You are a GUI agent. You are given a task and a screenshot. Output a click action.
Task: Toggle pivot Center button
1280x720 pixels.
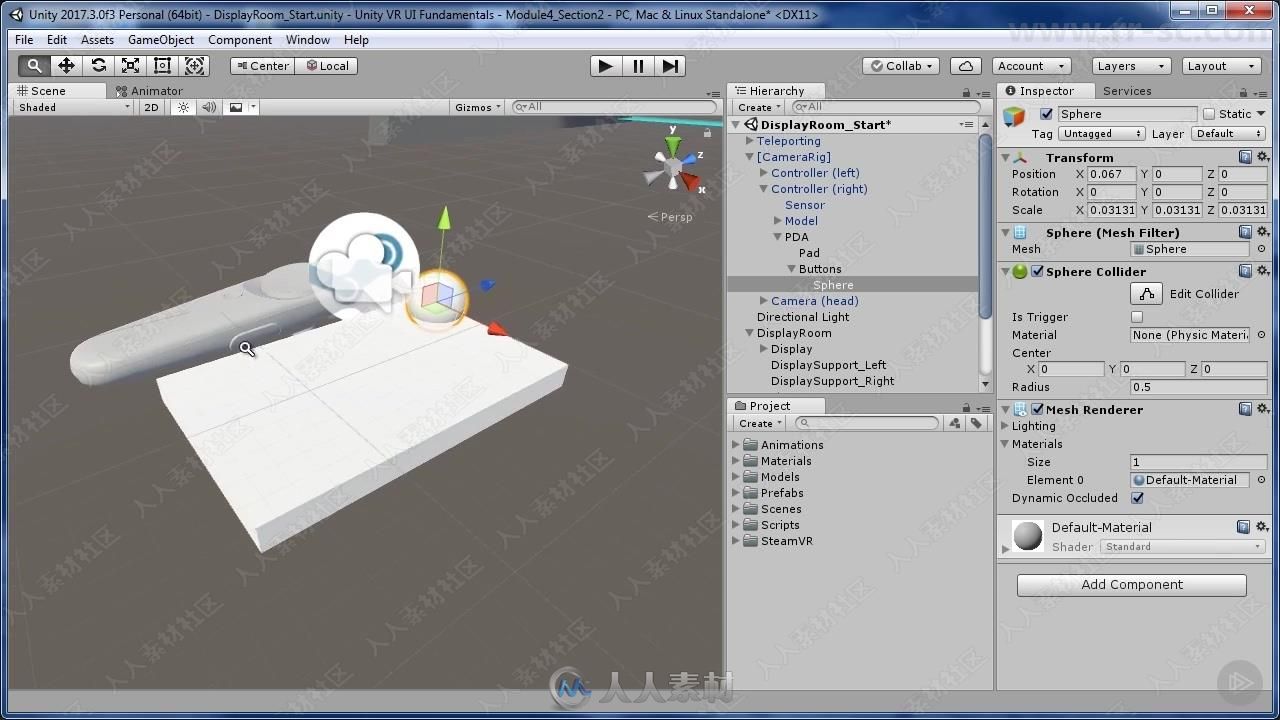(262, 66)
